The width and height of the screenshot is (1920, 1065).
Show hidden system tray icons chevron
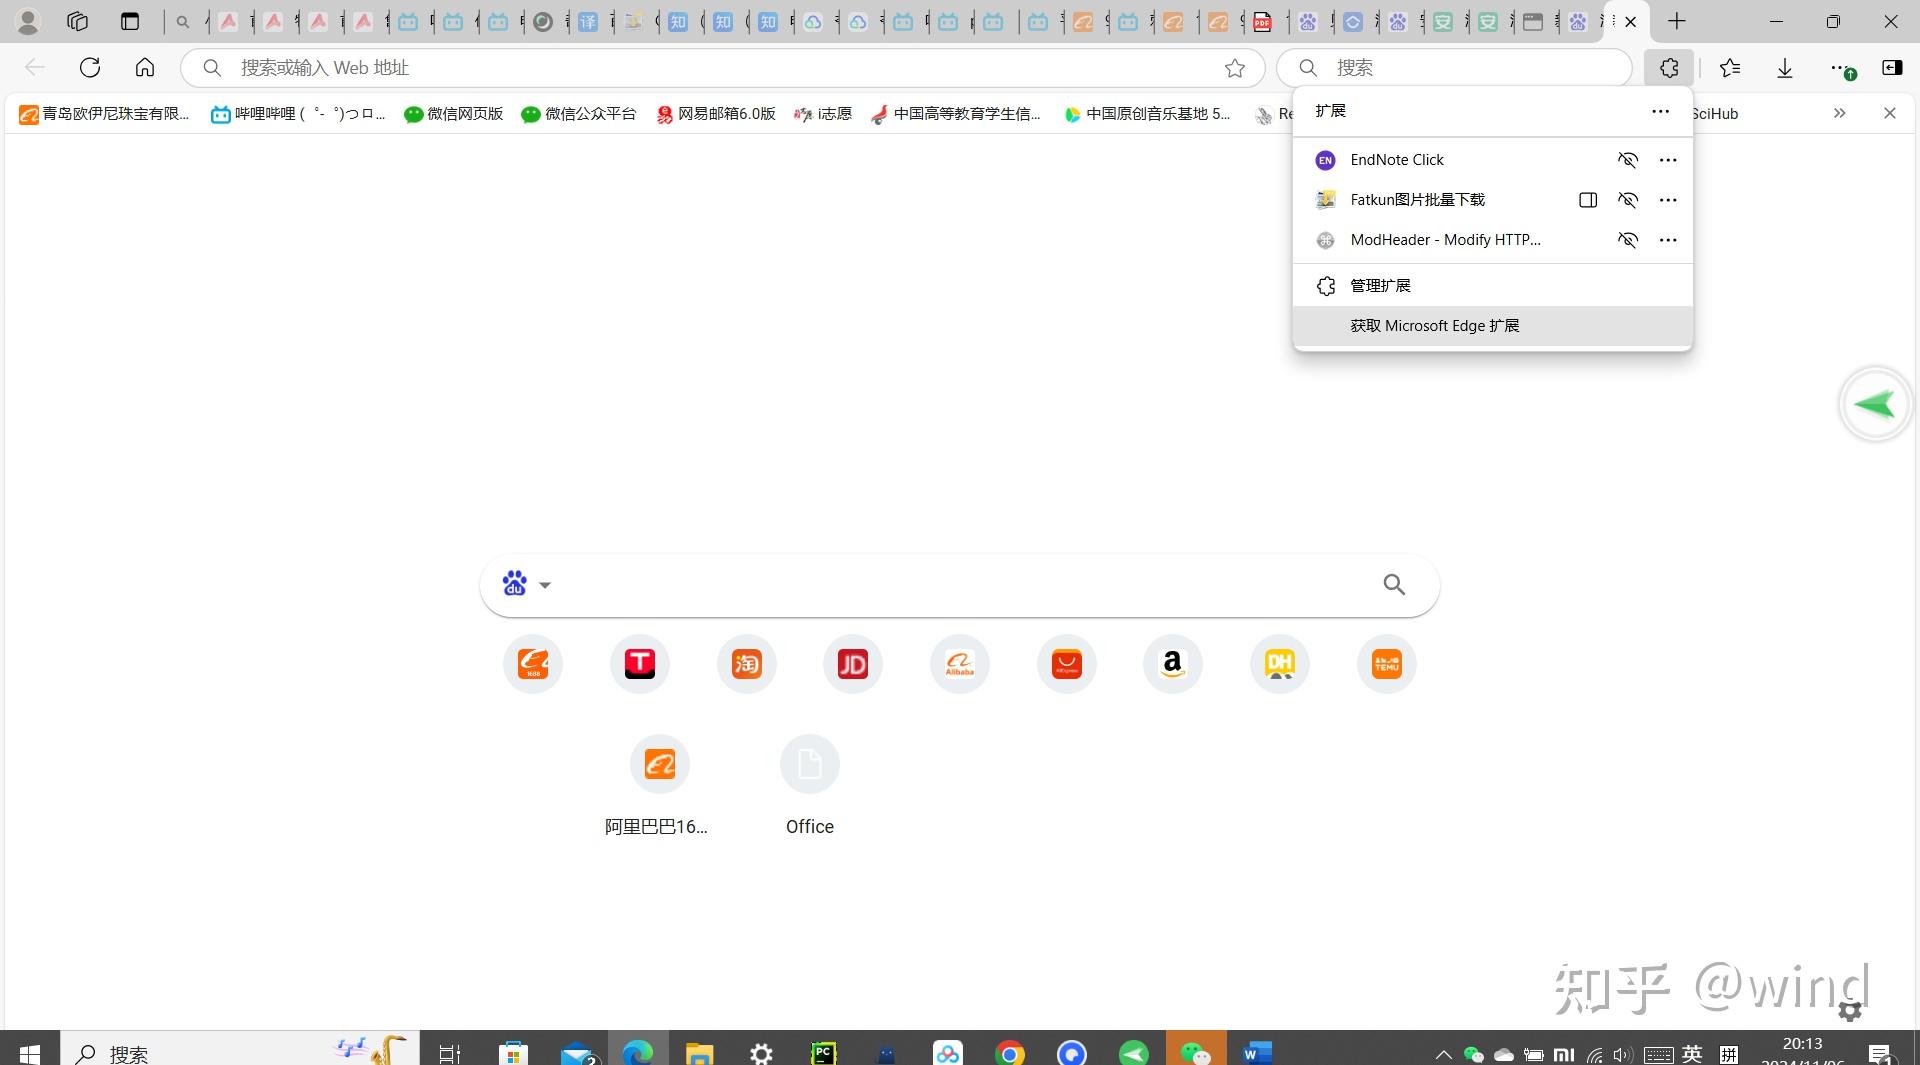pos(1443,1054)
